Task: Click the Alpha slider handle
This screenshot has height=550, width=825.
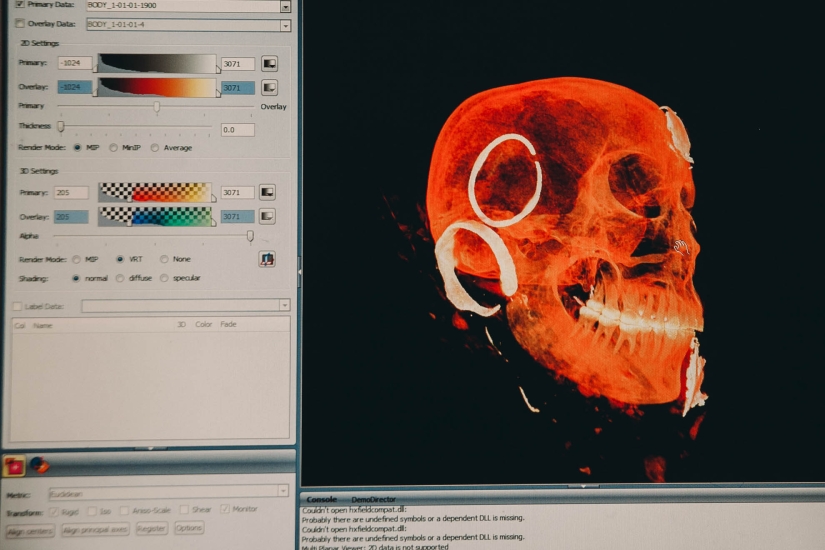Action: point(250,237)
